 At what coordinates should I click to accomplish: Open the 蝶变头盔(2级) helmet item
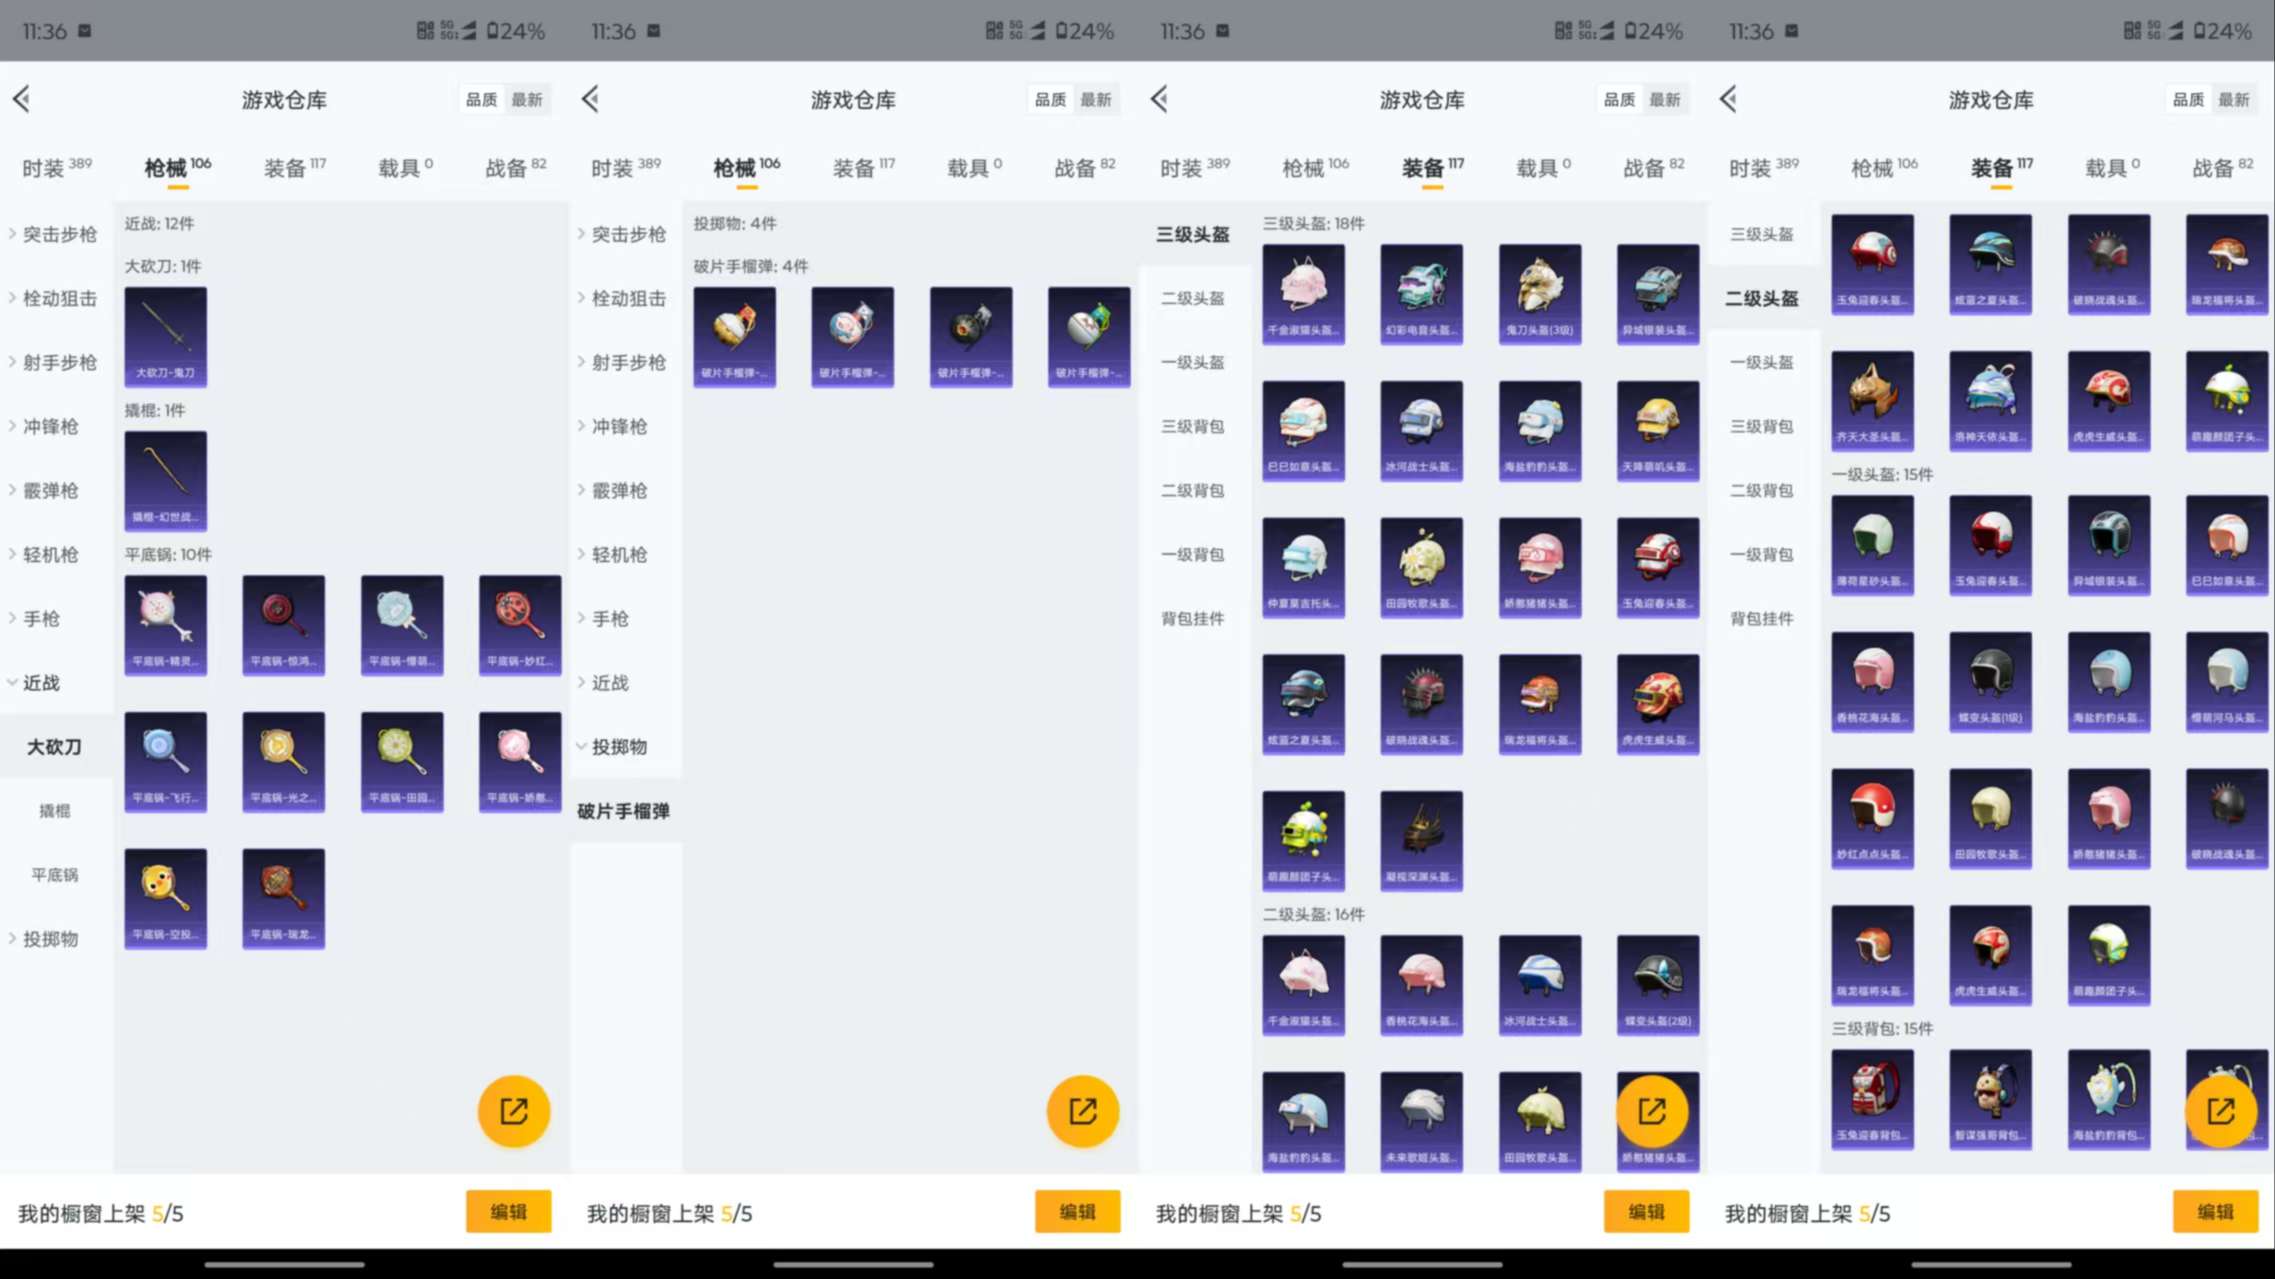(1658, 984)
